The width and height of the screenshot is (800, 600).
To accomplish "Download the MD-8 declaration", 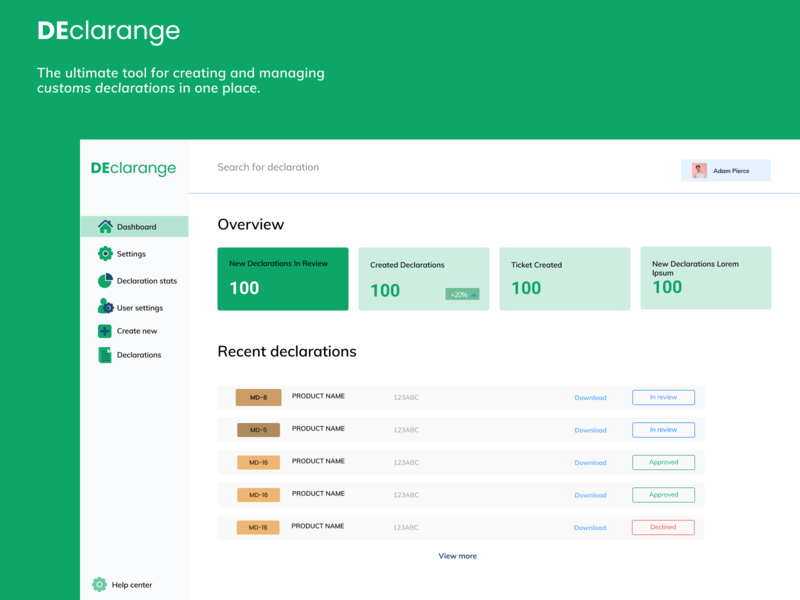I will (x=590, y=398).
